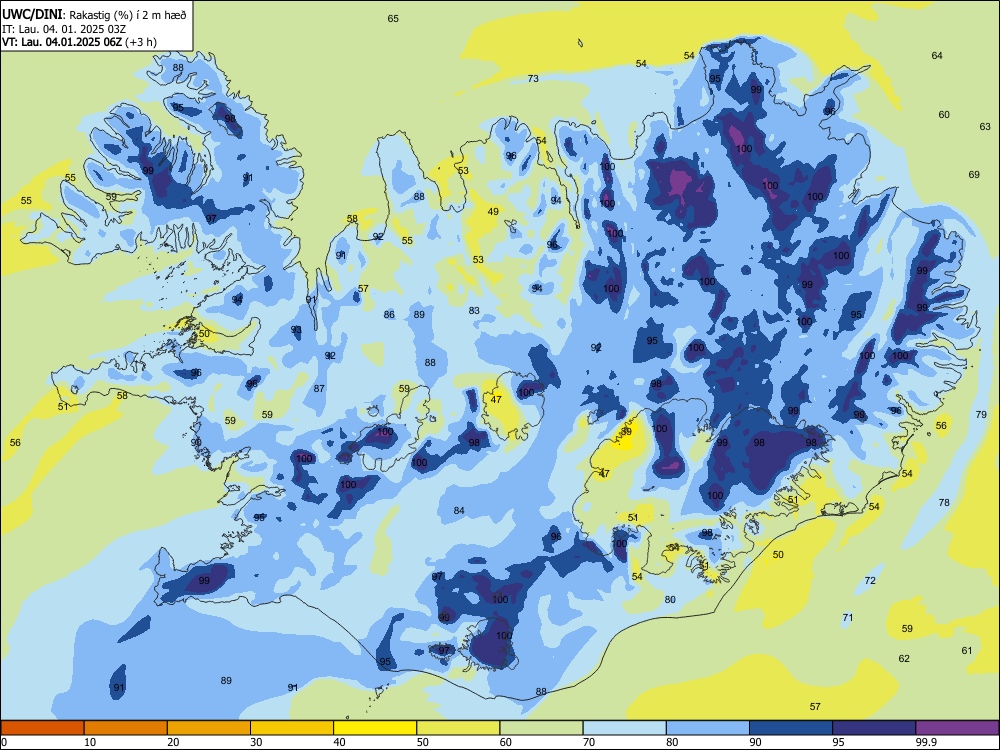Viewport: 1000px width, 750px height.
Task: Click the '99.9' legend scale label
Action: (x=925, y=742)
